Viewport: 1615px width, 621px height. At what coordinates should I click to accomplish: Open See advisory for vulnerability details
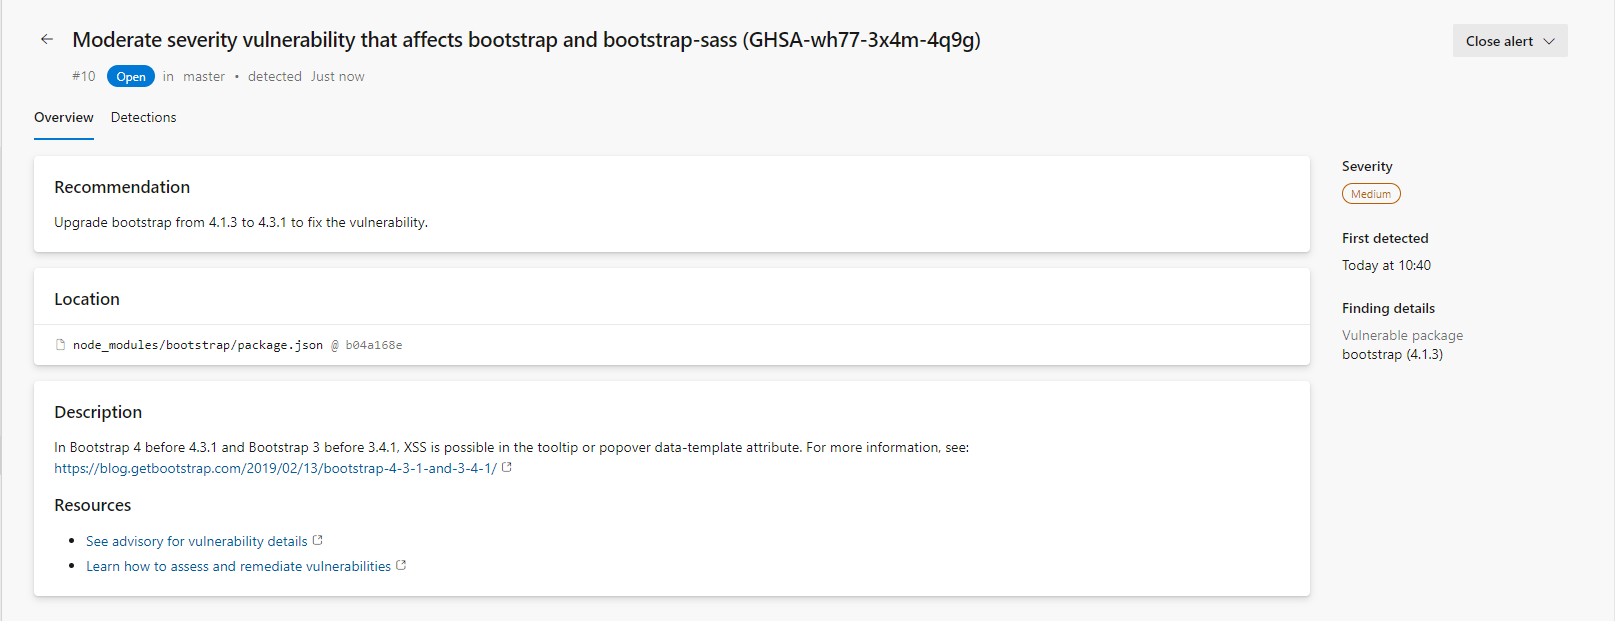(197, 541)
